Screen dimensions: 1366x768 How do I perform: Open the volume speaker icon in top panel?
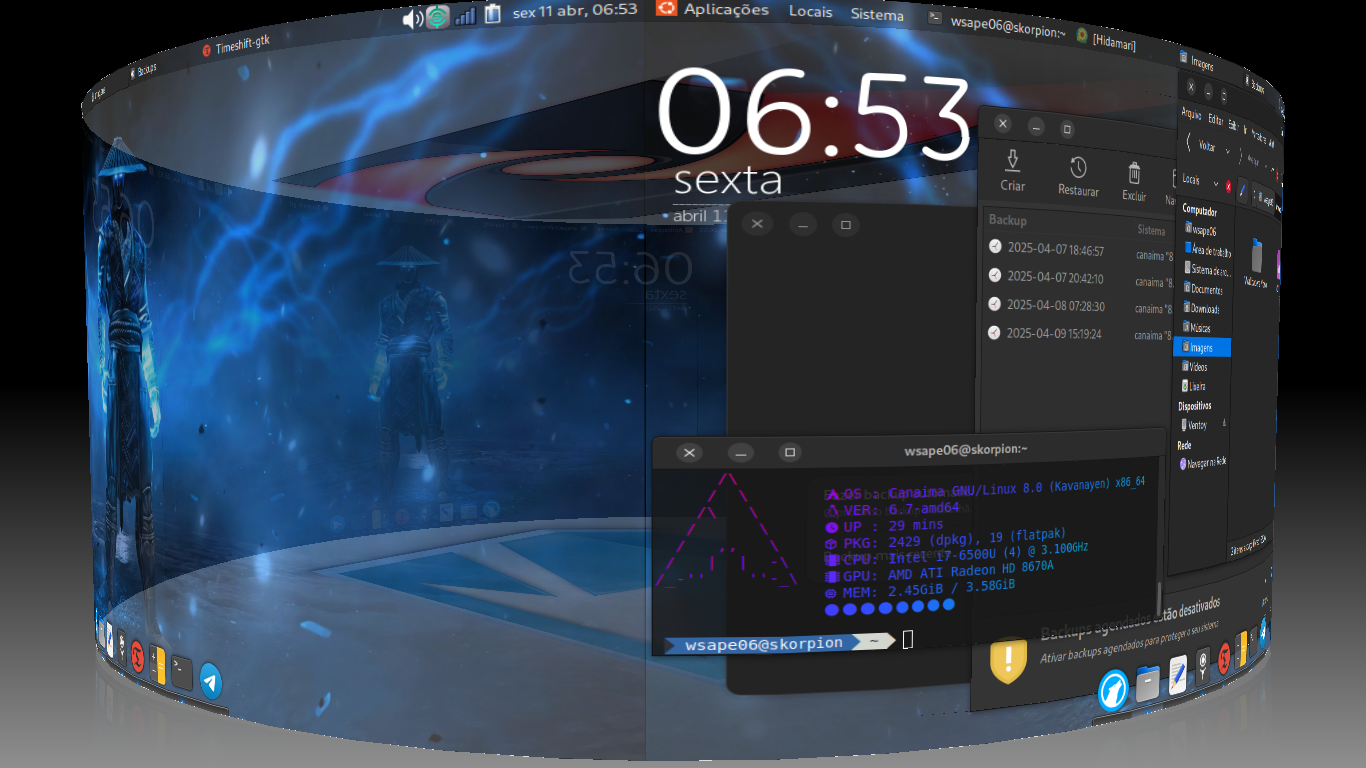(412, 18)
